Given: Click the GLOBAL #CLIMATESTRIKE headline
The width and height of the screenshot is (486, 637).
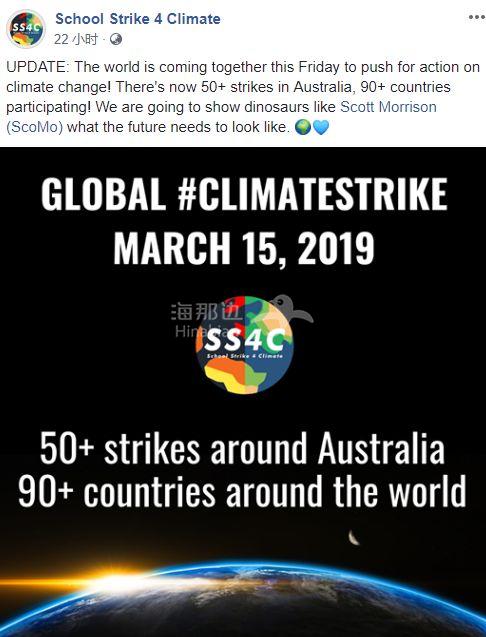Looking at the screenshot, I should pyautogui.click(x=244, y=194).
